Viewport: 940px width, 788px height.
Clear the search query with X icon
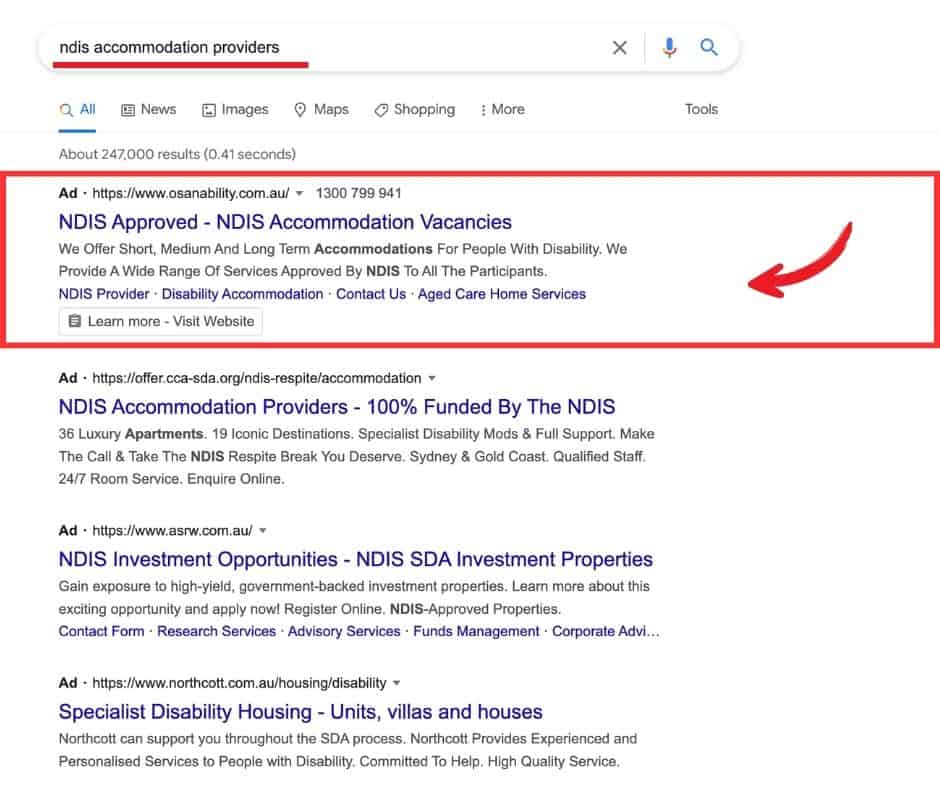pyautogui.click(x=620, y=48)
